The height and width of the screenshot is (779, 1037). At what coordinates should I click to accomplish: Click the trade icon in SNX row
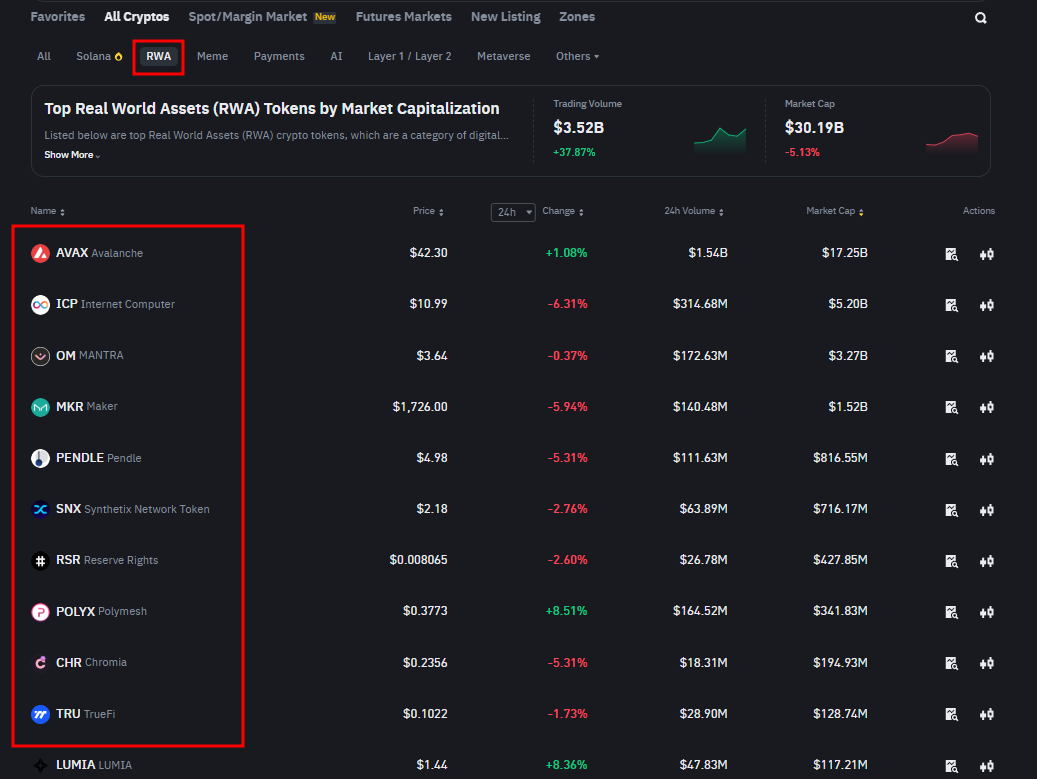[987, 510]
